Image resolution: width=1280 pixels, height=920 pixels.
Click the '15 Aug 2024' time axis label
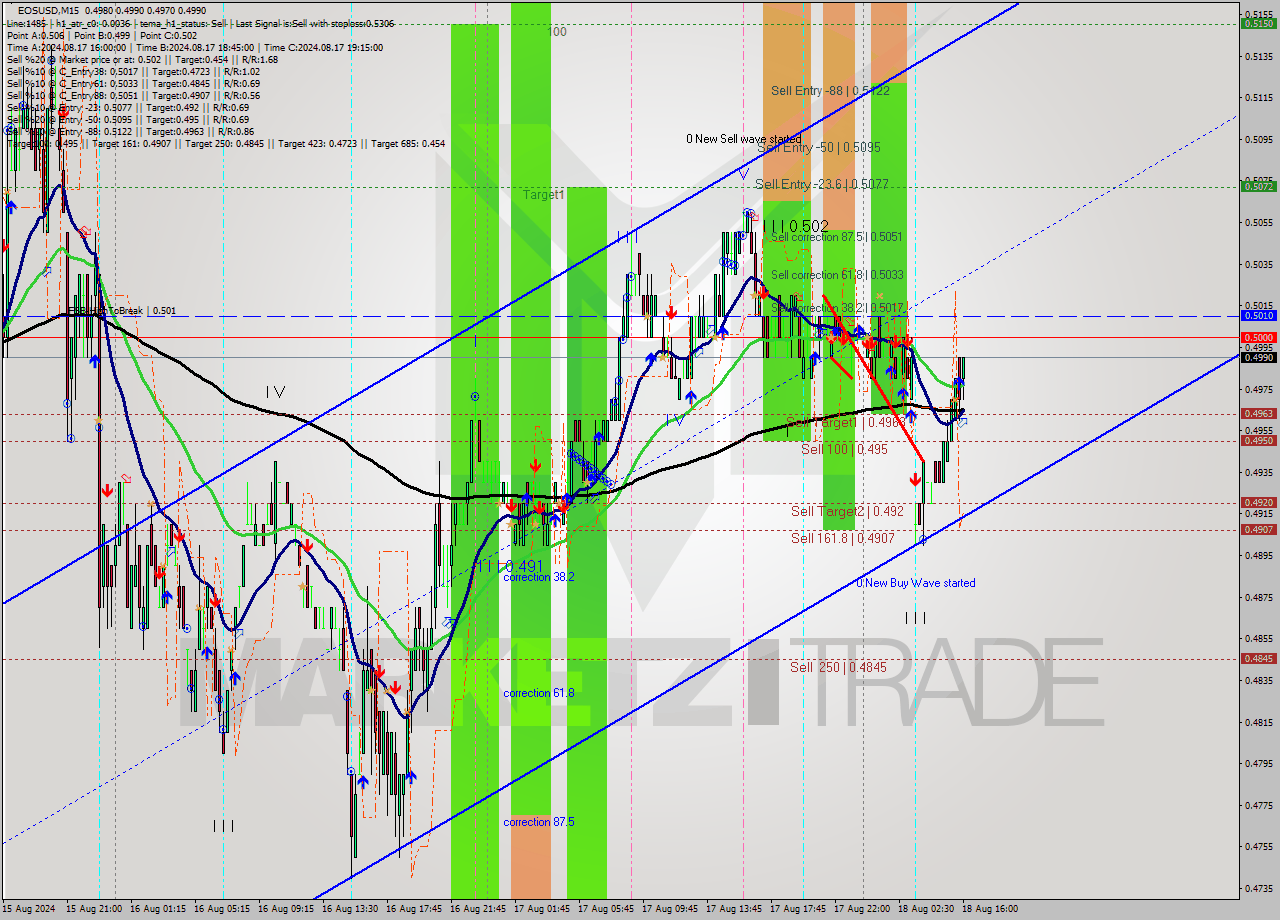pyautogui.click(x=30, y=909)
